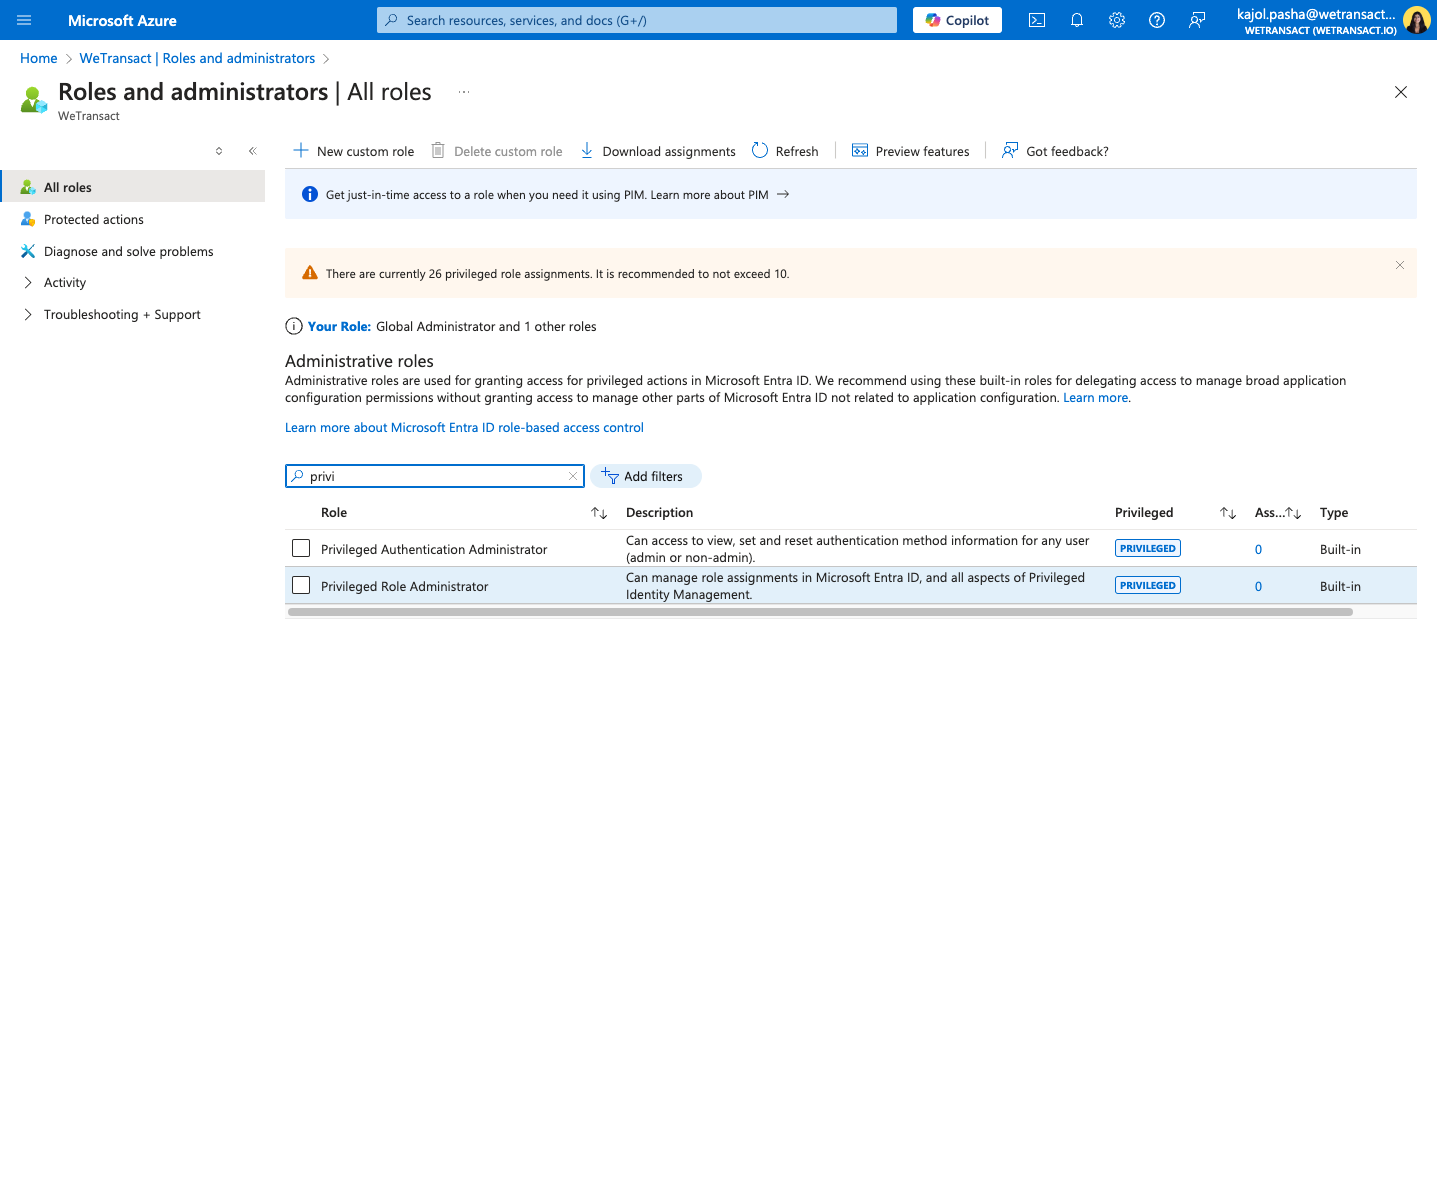Image resolution: width=1437 pixels, height=1198 pixels.
Task: Sort by the Privileged column
Action: (1228, 513)
